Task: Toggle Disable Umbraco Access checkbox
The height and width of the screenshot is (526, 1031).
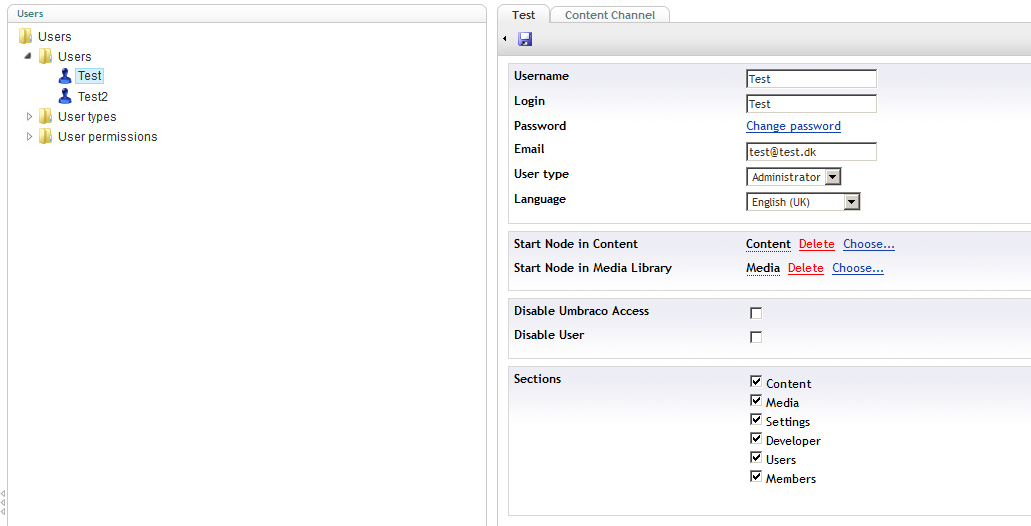Action: 756,313
